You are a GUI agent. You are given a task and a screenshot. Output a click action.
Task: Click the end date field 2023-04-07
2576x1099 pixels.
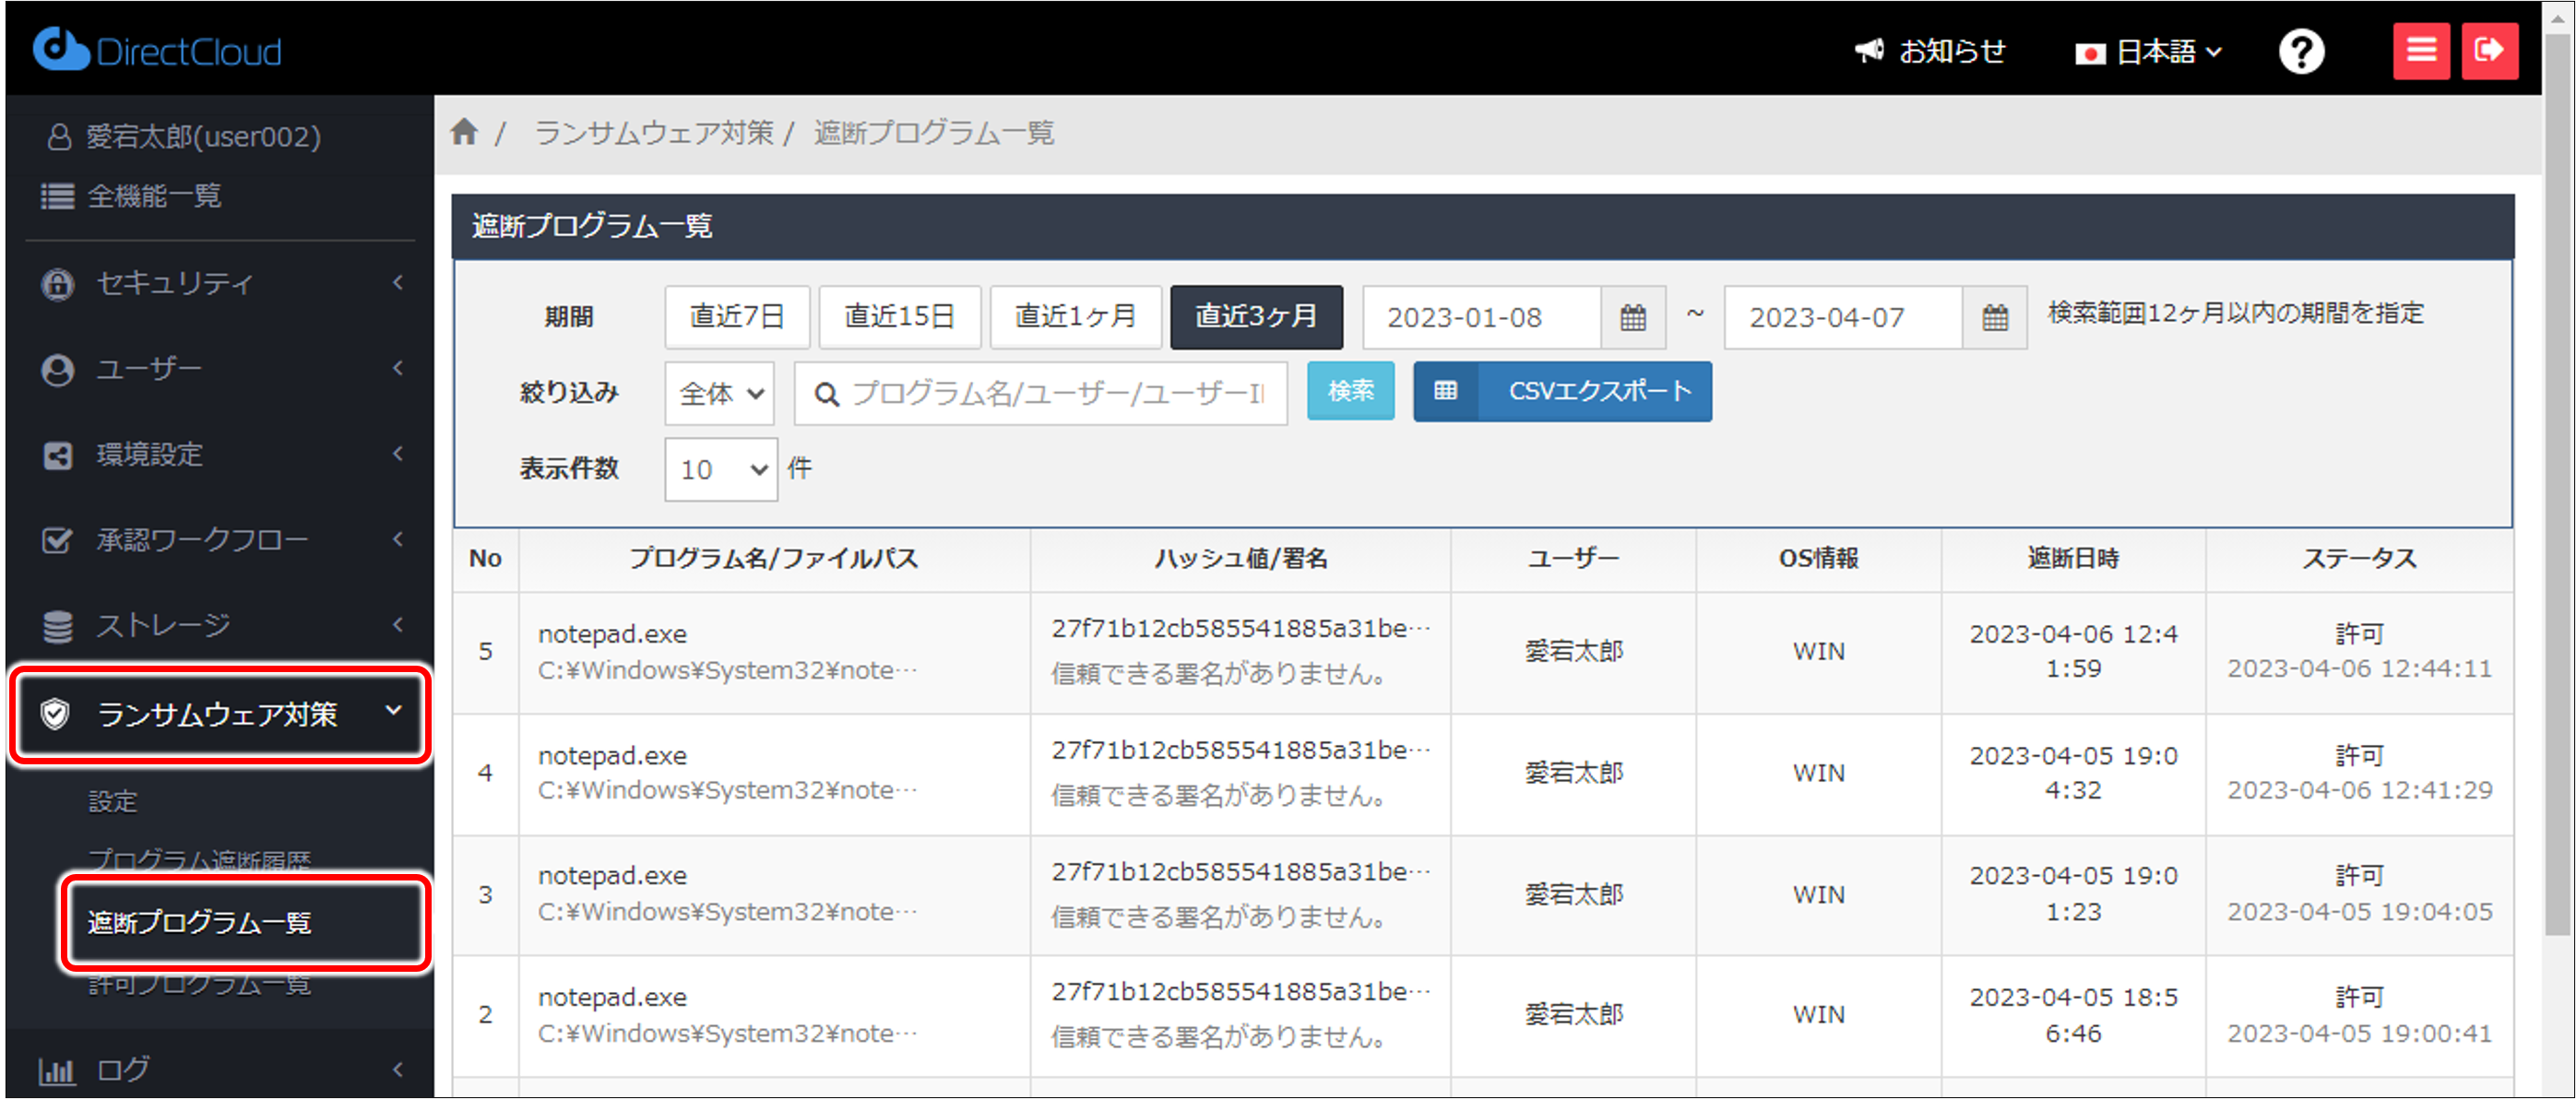[x=1844, y=317]
